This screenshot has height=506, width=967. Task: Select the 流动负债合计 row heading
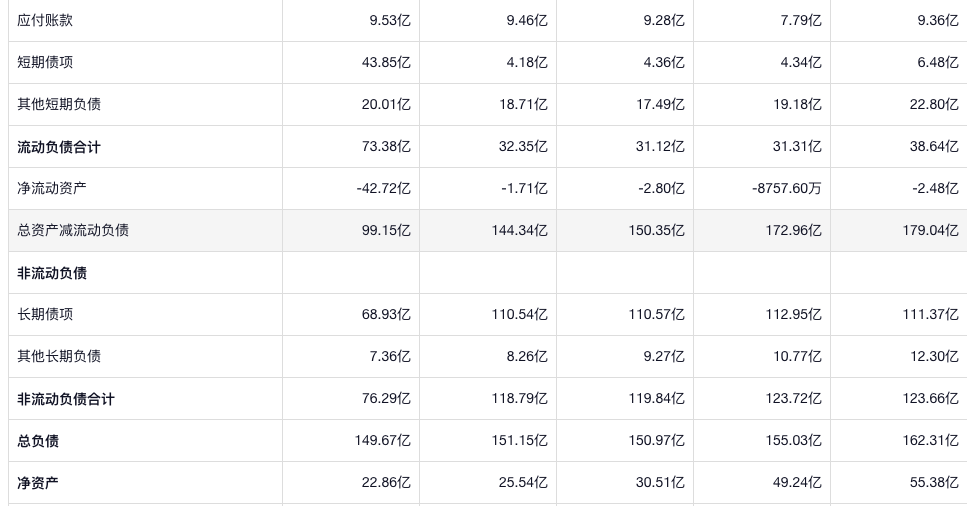tap(59, 147)
